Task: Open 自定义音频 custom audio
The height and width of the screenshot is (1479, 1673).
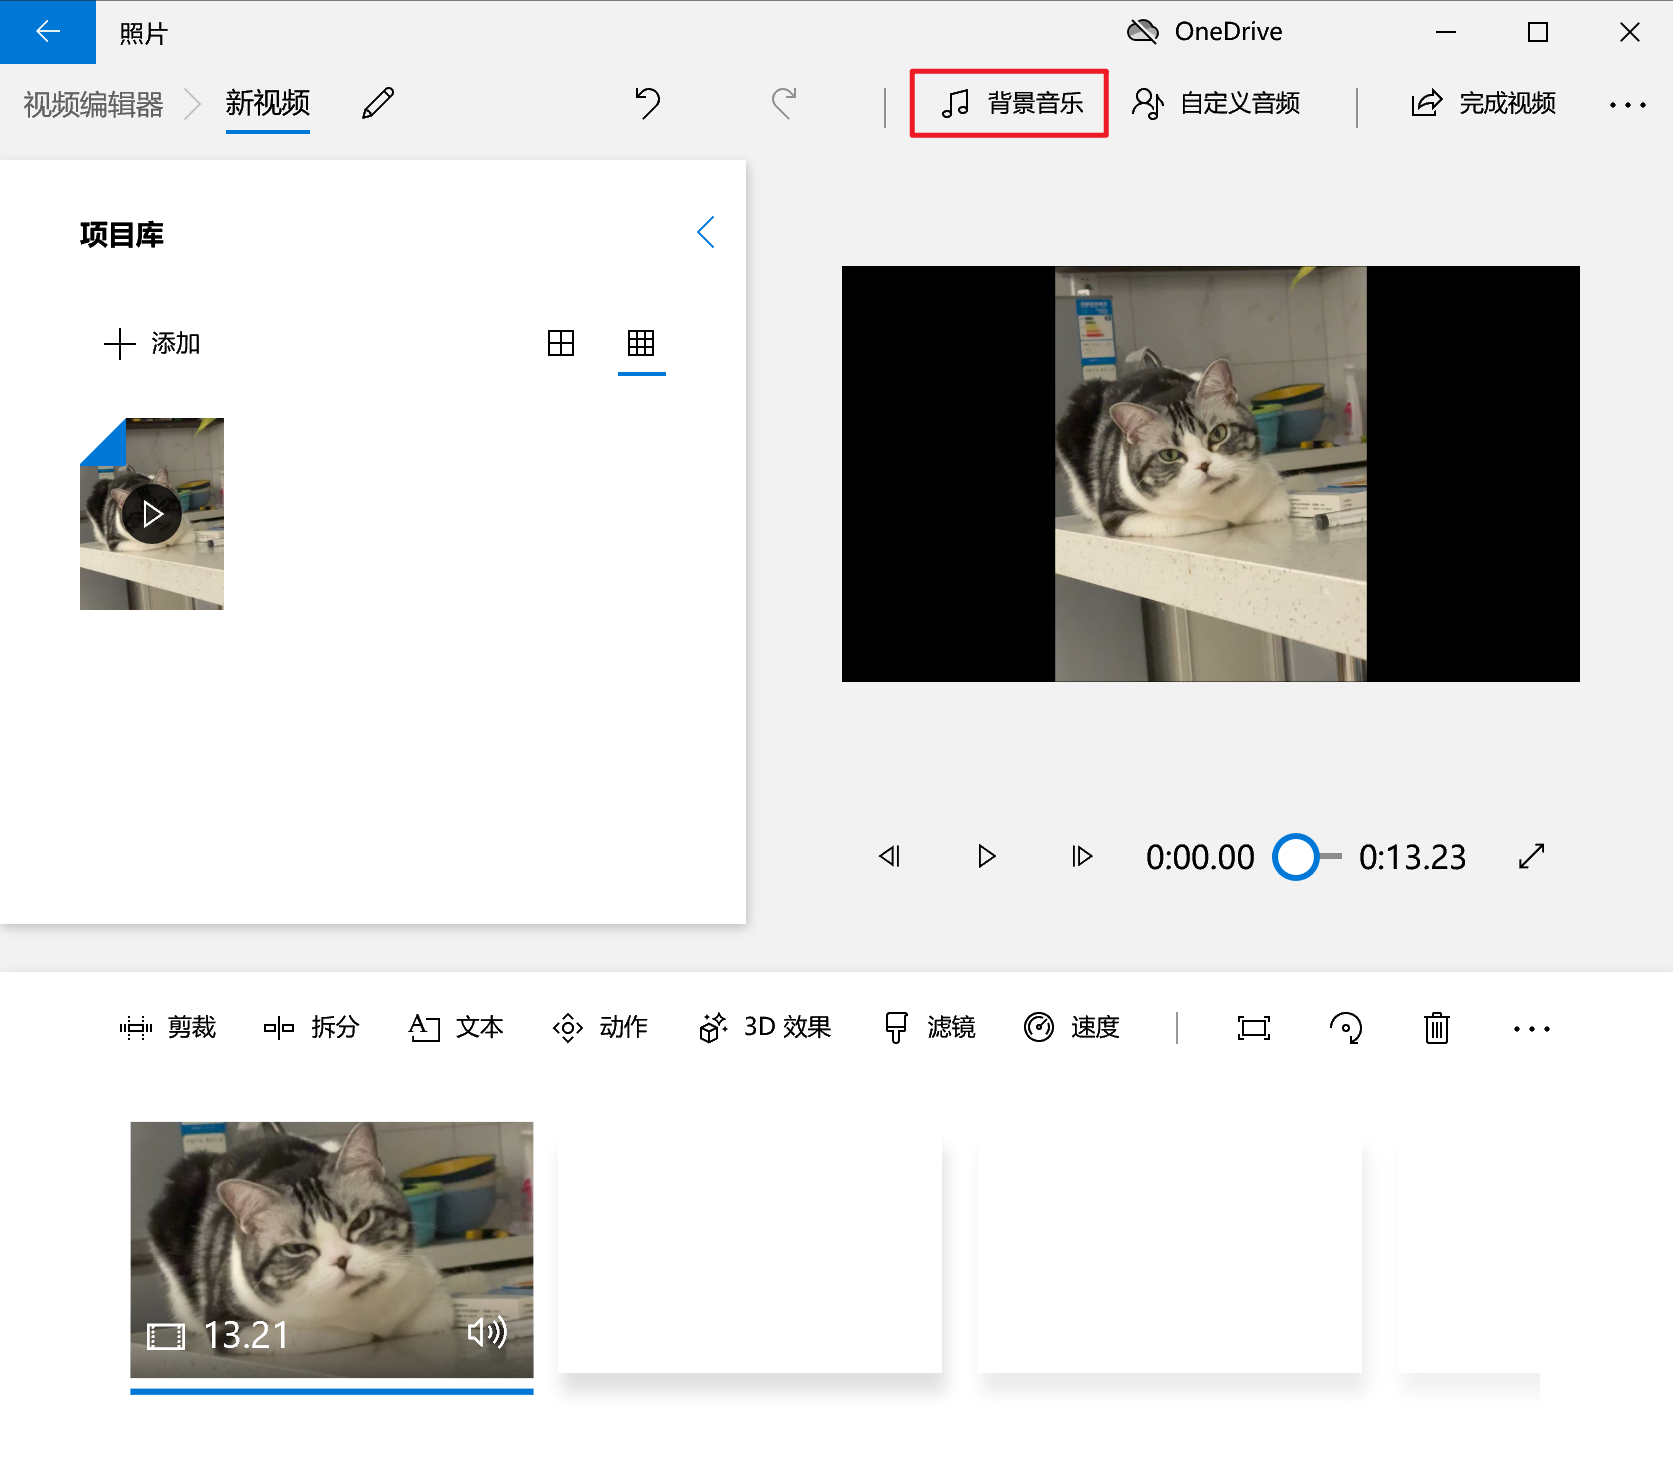Action: pos(1216,103)
